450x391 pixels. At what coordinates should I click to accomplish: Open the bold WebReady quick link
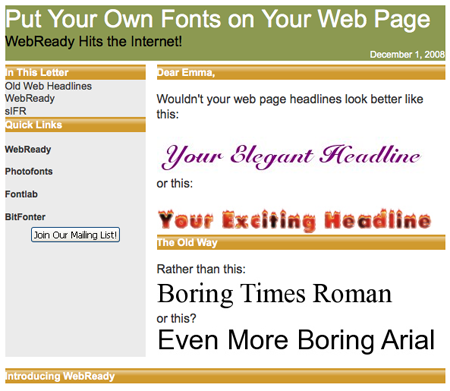(x=28, y=149)
